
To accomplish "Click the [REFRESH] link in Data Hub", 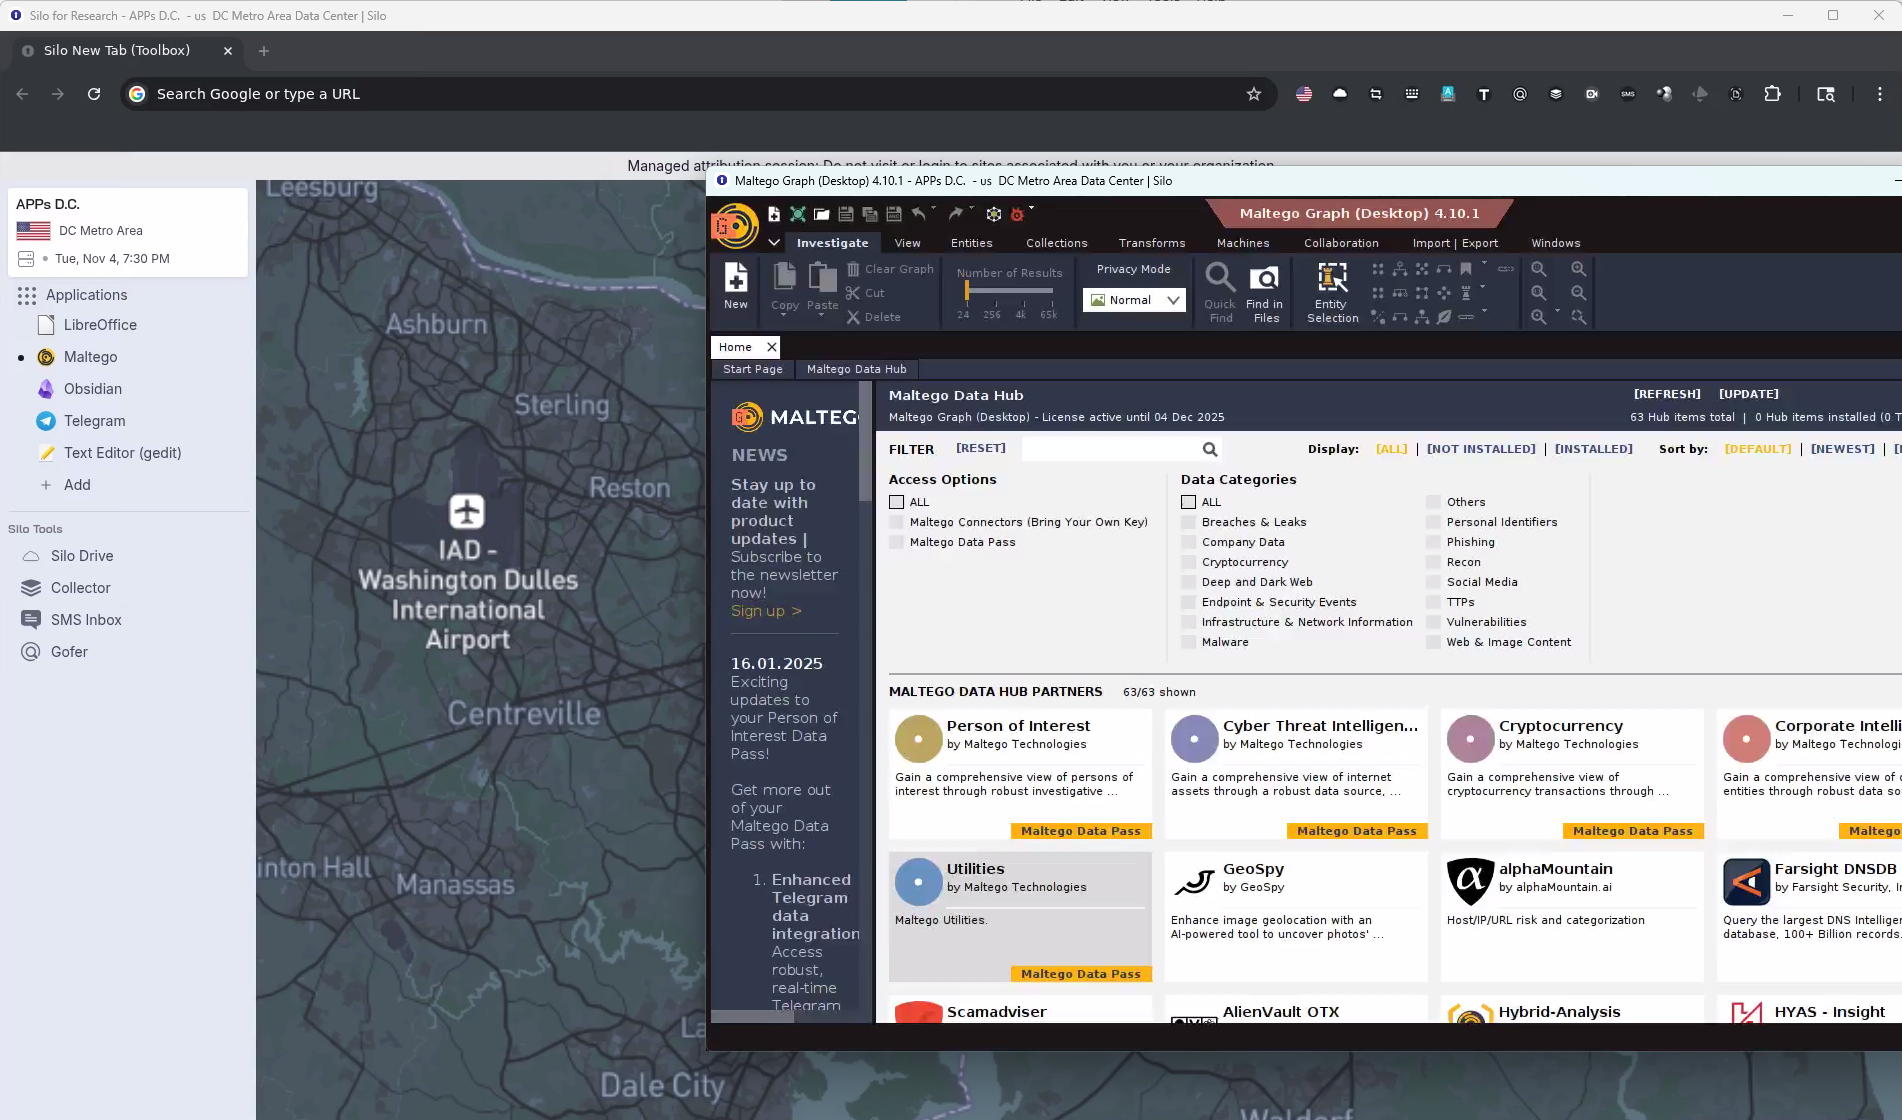I will (1667, 394).
